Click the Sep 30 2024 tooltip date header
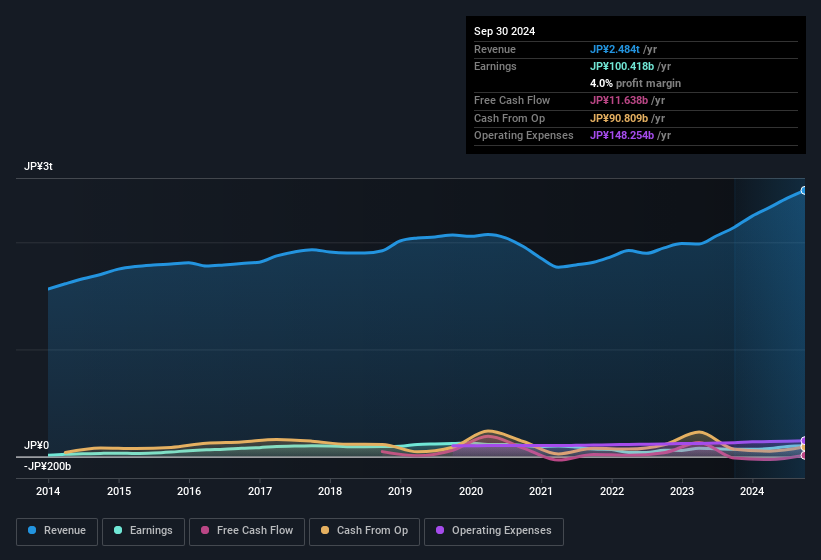 (505, 31)
